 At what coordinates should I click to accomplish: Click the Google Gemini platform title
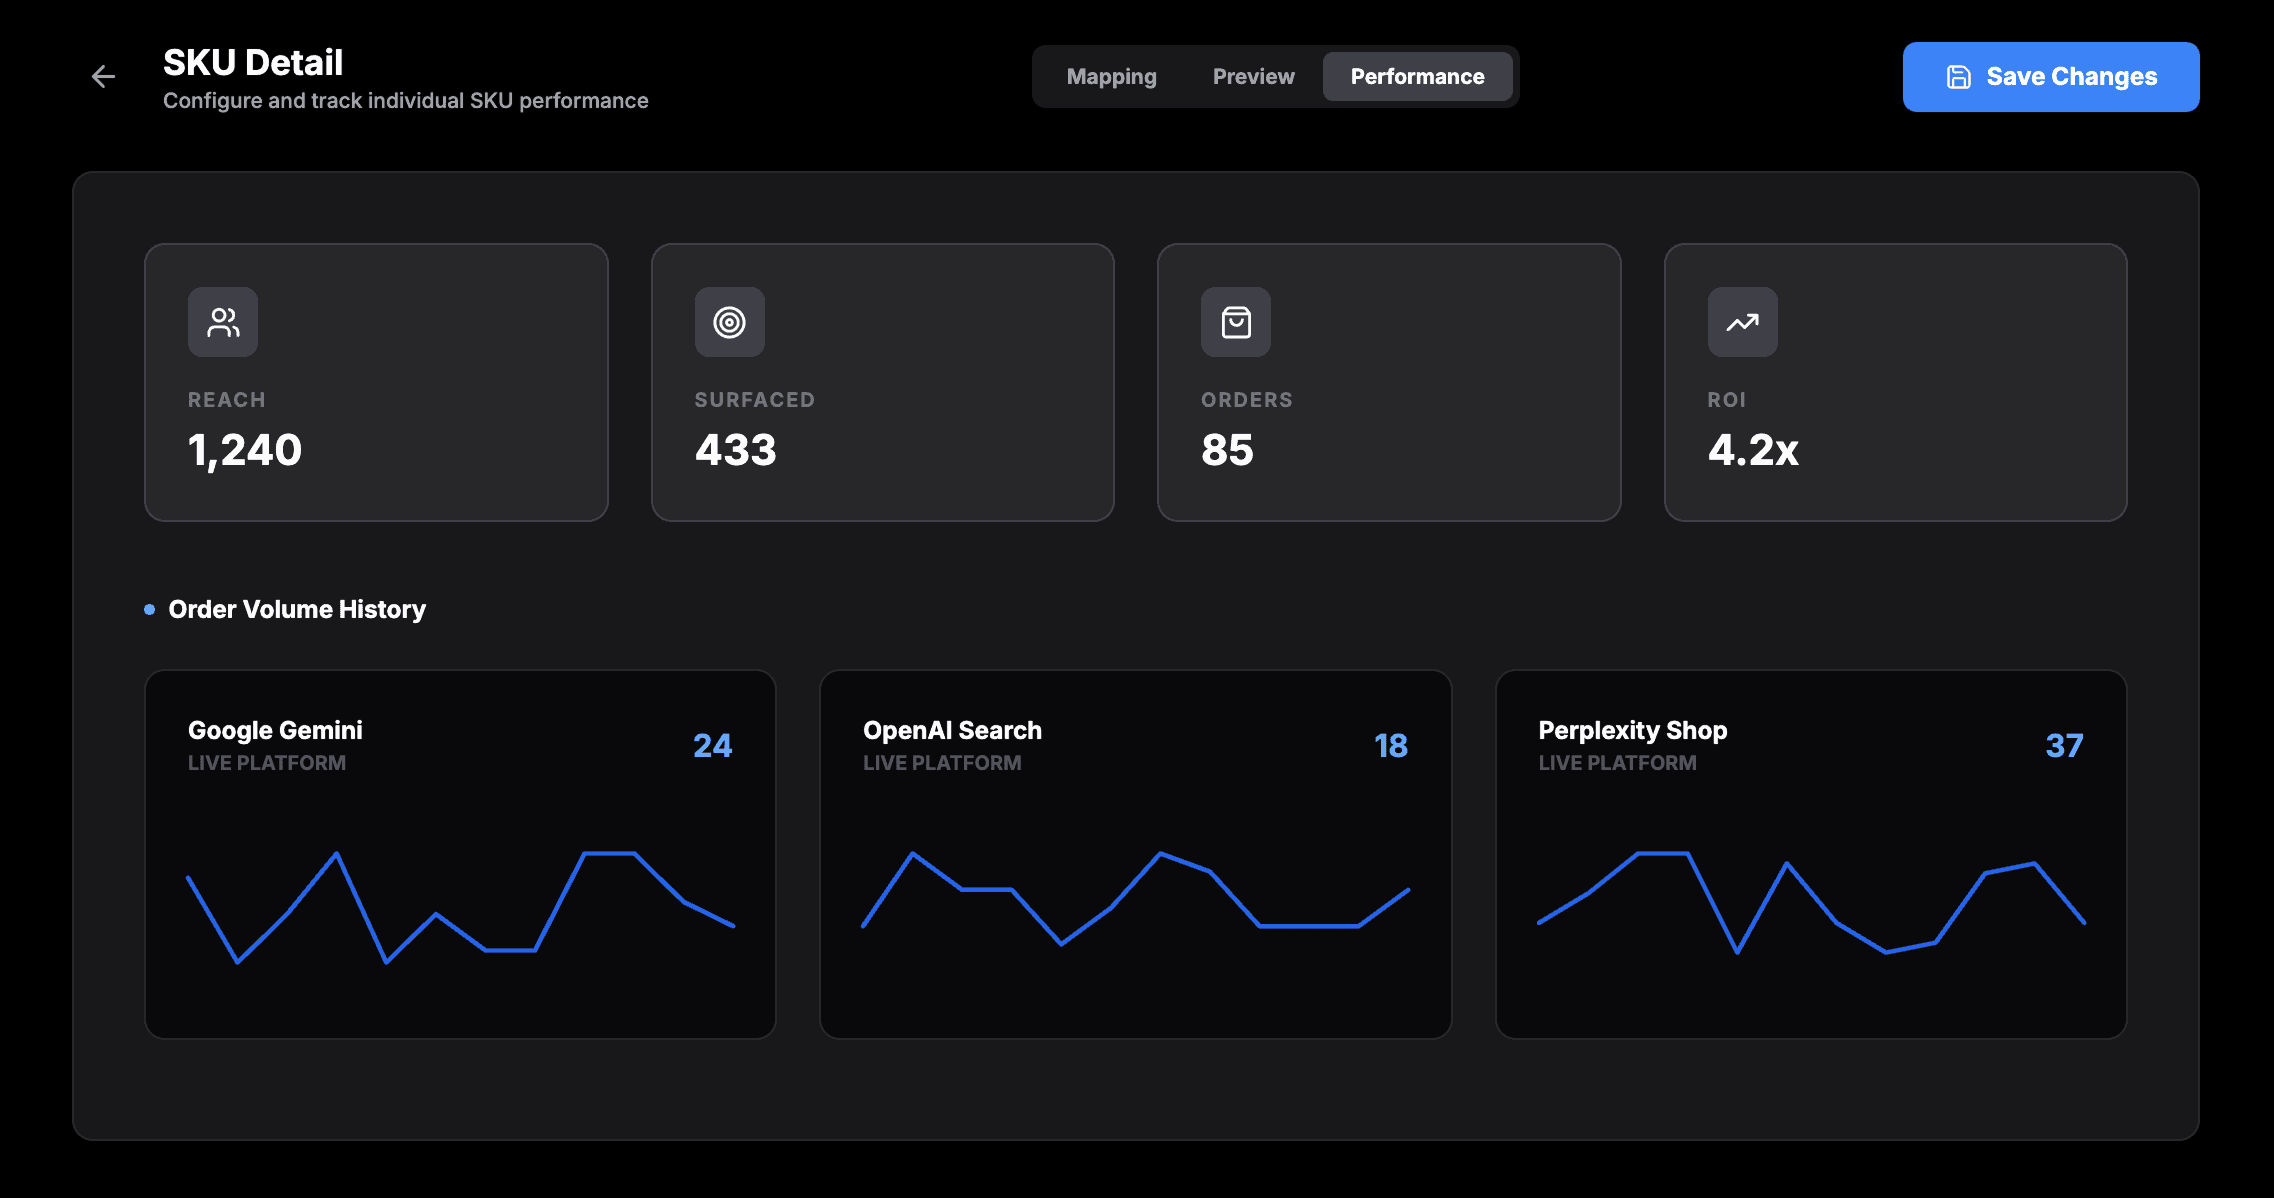coord(275,730)
